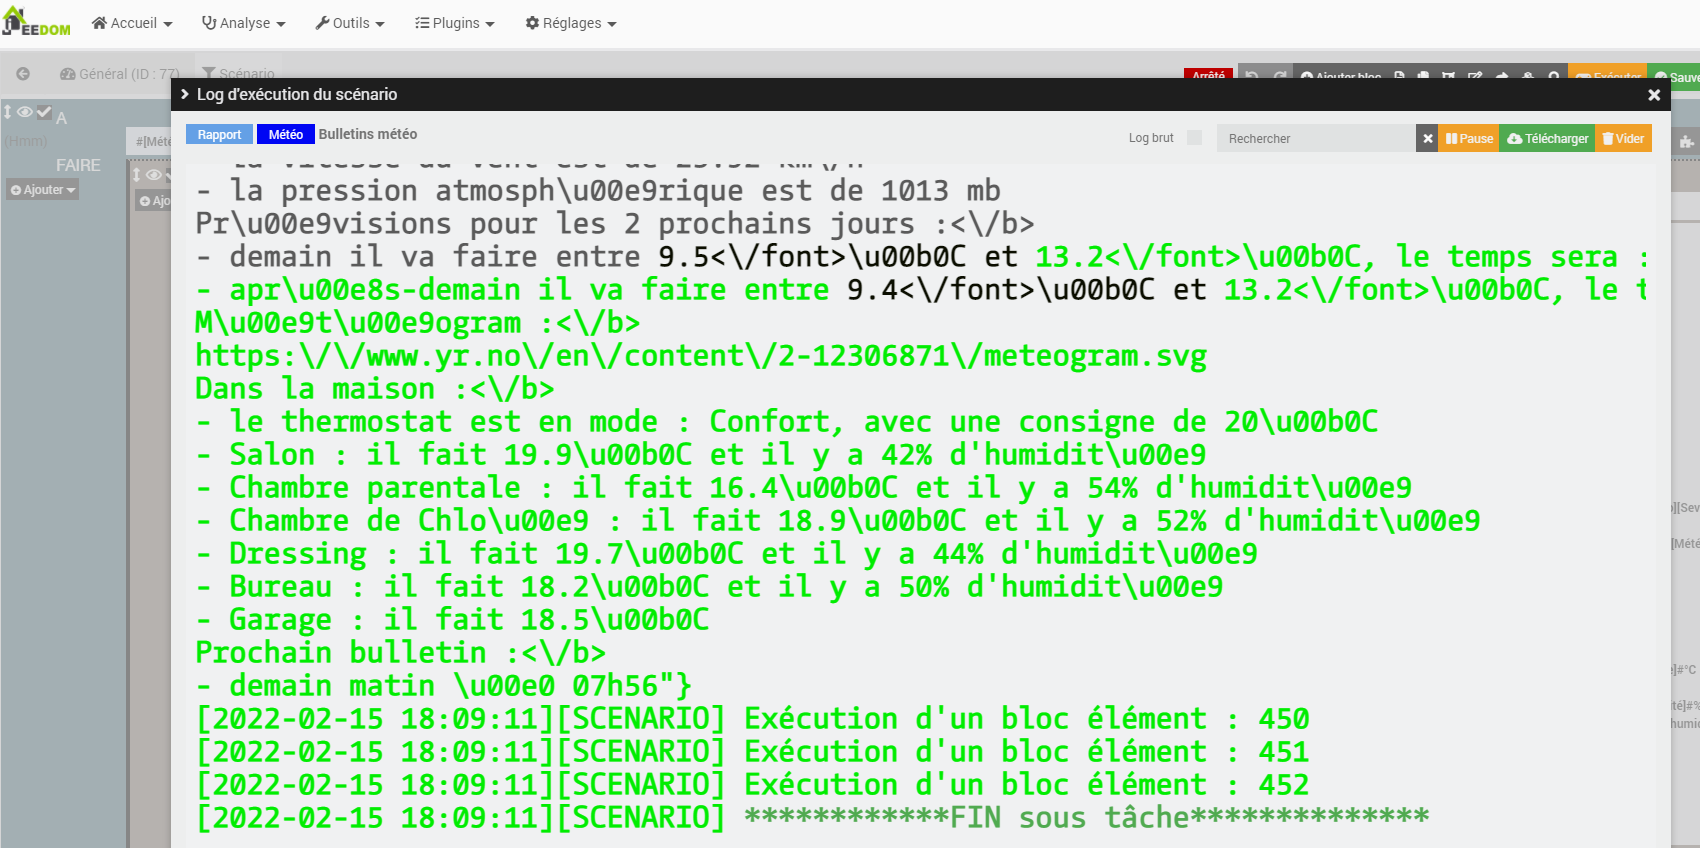Screen dimensions: 1700x848
Task: Click the line 'Dans la maison :'
Action: pyautogui.click(x=375, y=389)
